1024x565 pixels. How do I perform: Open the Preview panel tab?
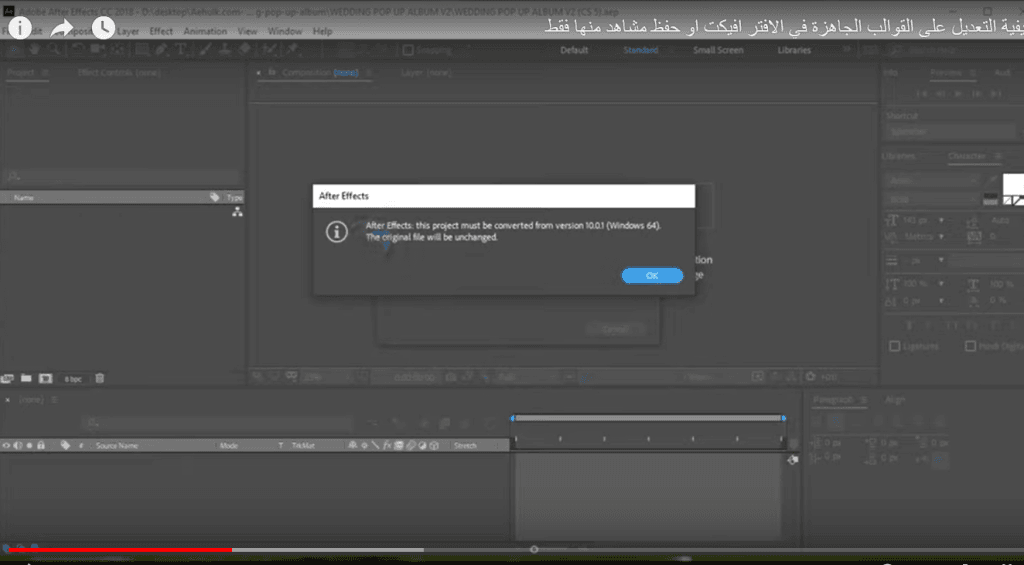(946, 73)
